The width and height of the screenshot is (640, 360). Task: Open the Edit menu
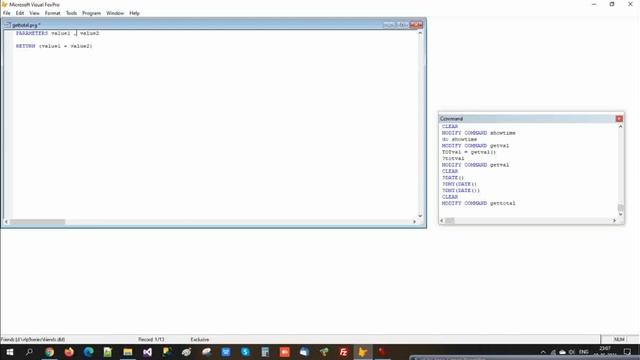coord(20,13)
